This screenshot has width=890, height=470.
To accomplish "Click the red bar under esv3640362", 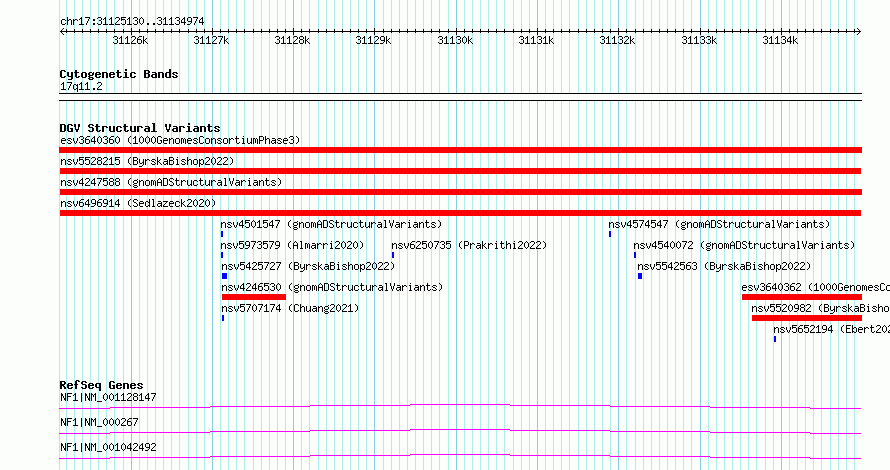I will [x=802, y=297].
